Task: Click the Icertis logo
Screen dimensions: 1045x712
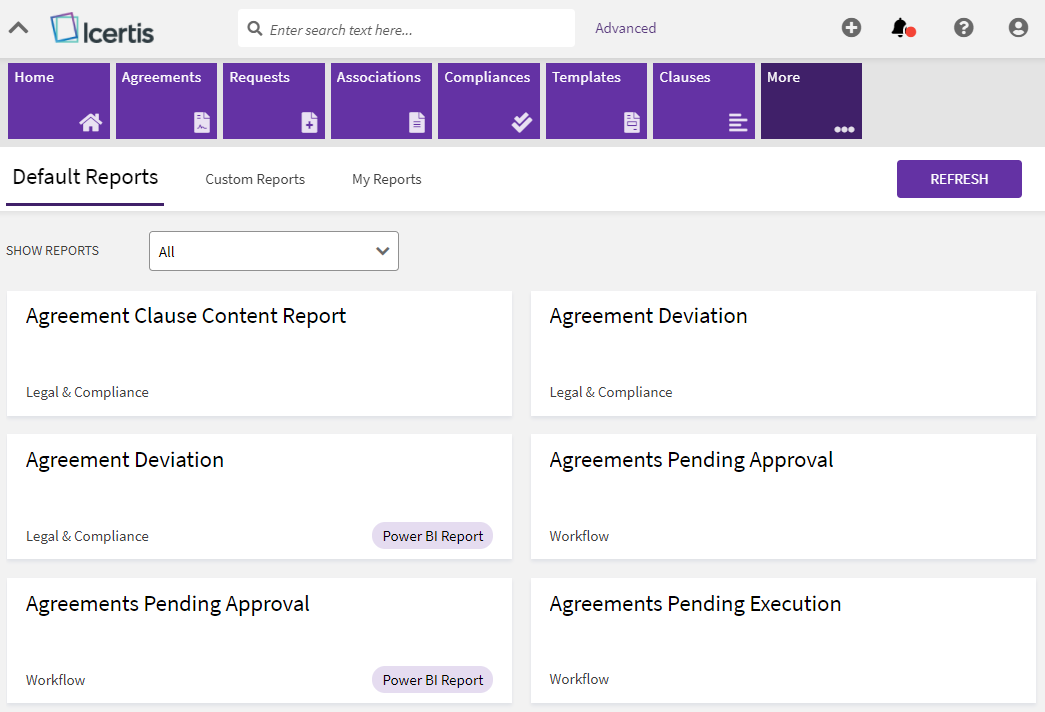Action: pos(102,29)
